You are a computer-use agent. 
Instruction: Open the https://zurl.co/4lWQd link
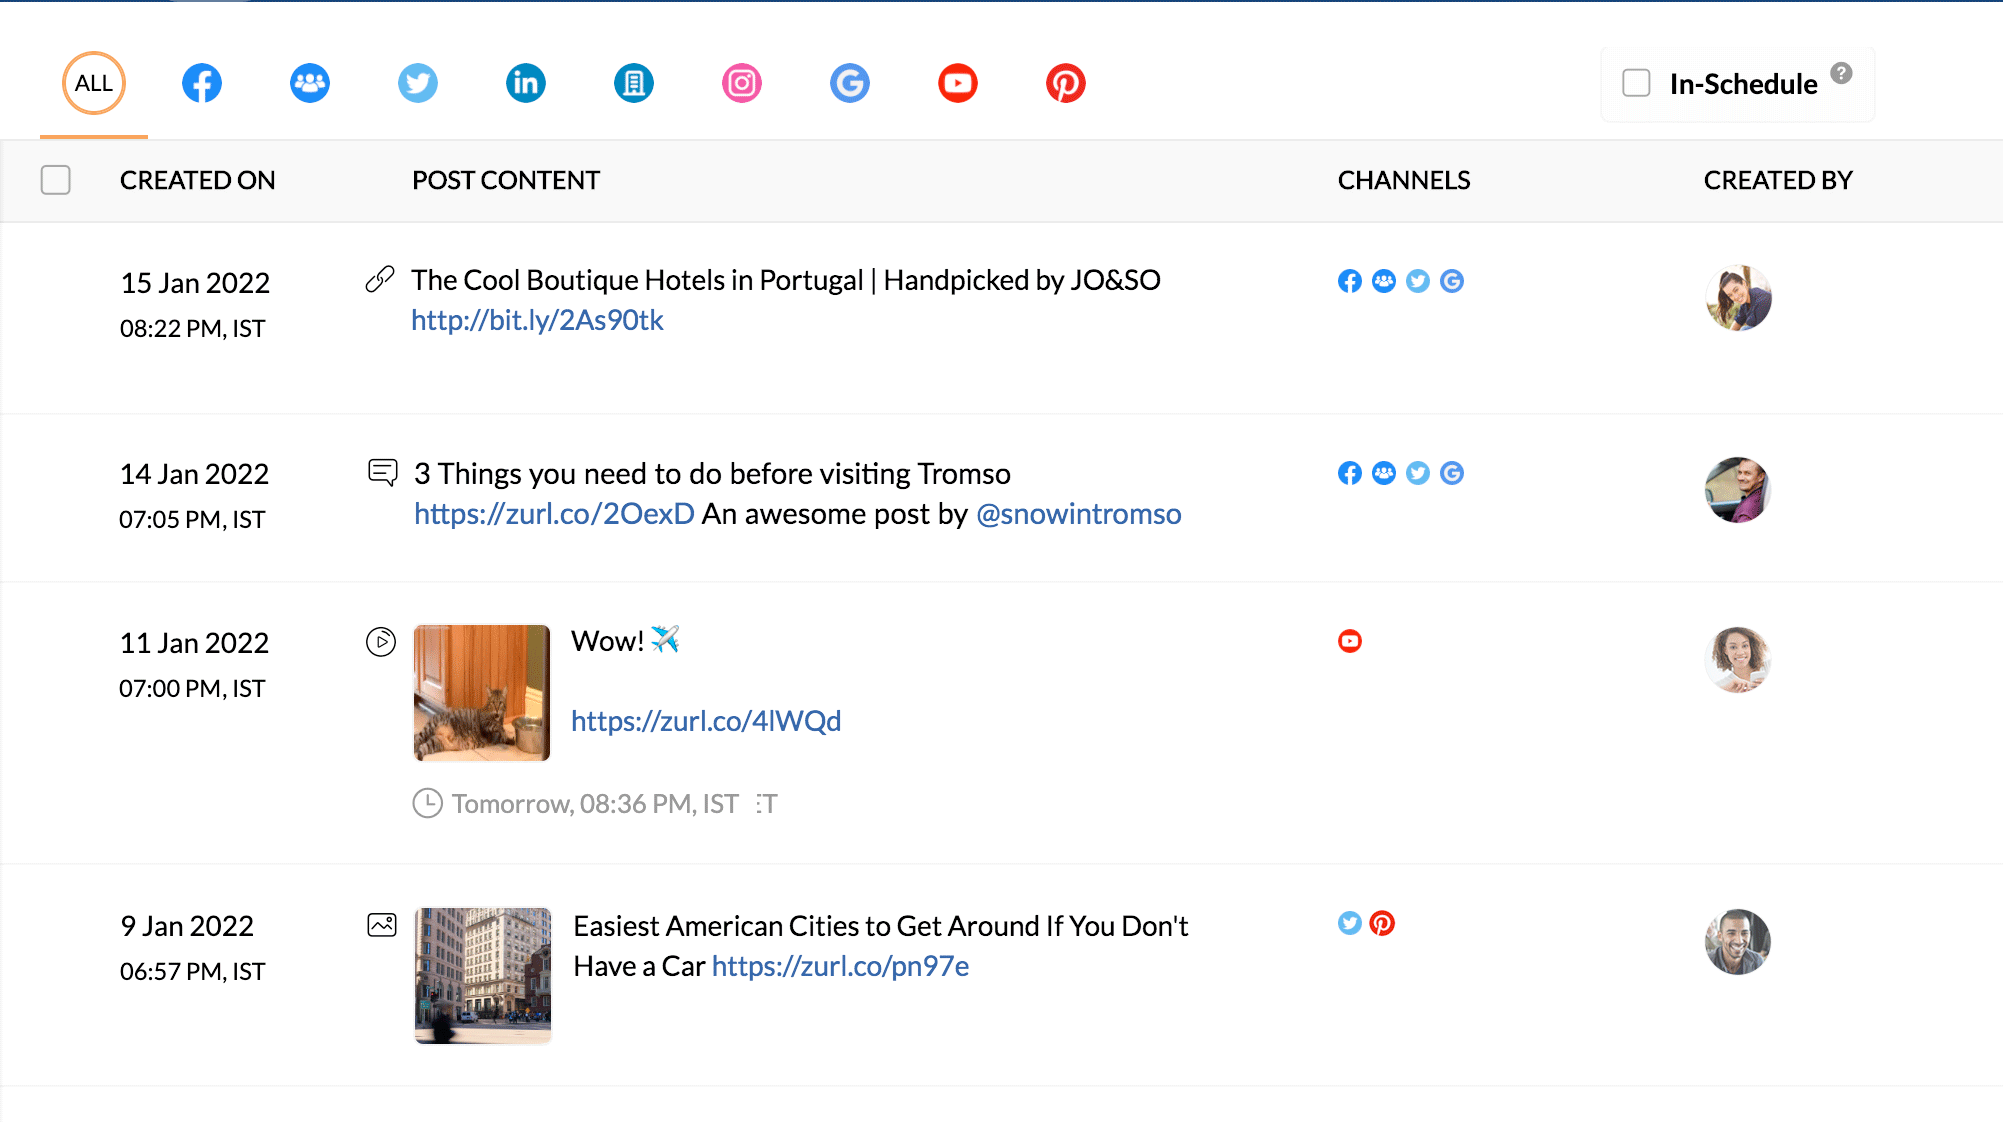tap(706, 721)
